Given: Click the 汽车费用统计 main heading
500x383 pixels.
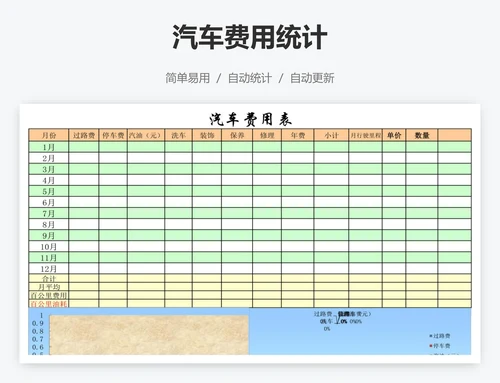Looking at the screenshot, I should click(x=250, y=37).
